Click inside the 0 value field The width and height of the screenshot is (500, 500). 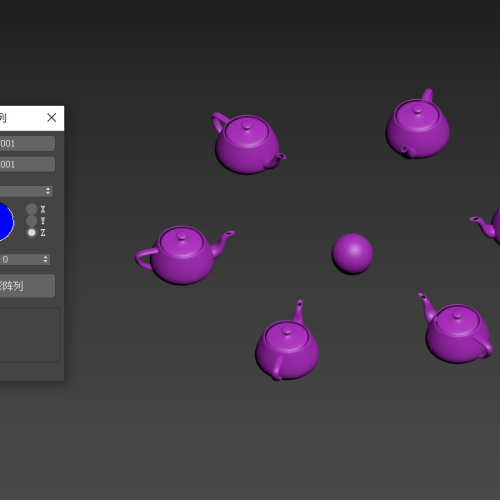pyautogui.click(x=21, y=259)
